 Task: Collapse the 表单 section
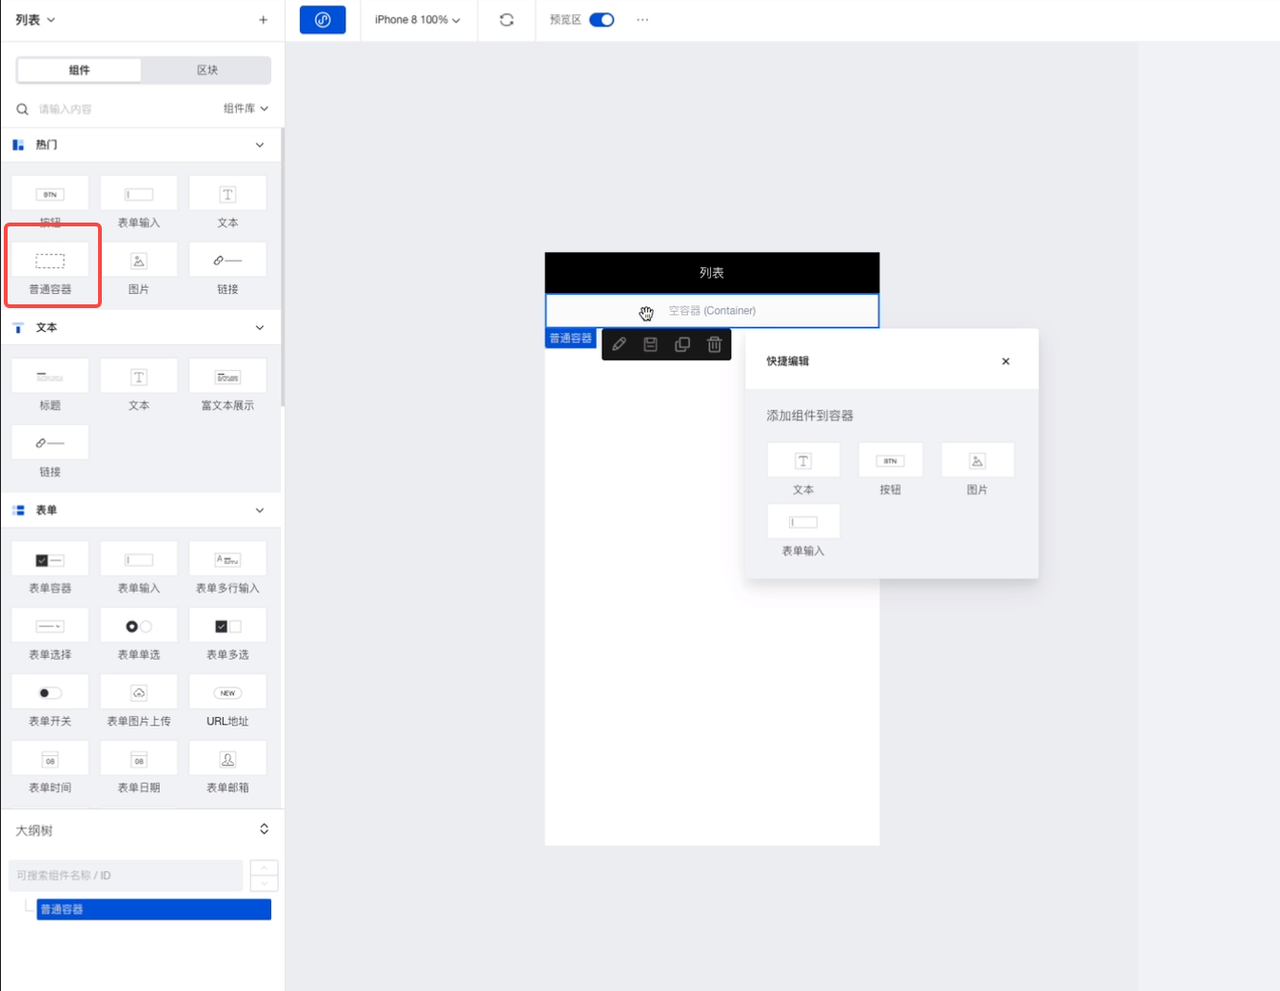pyautogui.click(x=260, y=510)
